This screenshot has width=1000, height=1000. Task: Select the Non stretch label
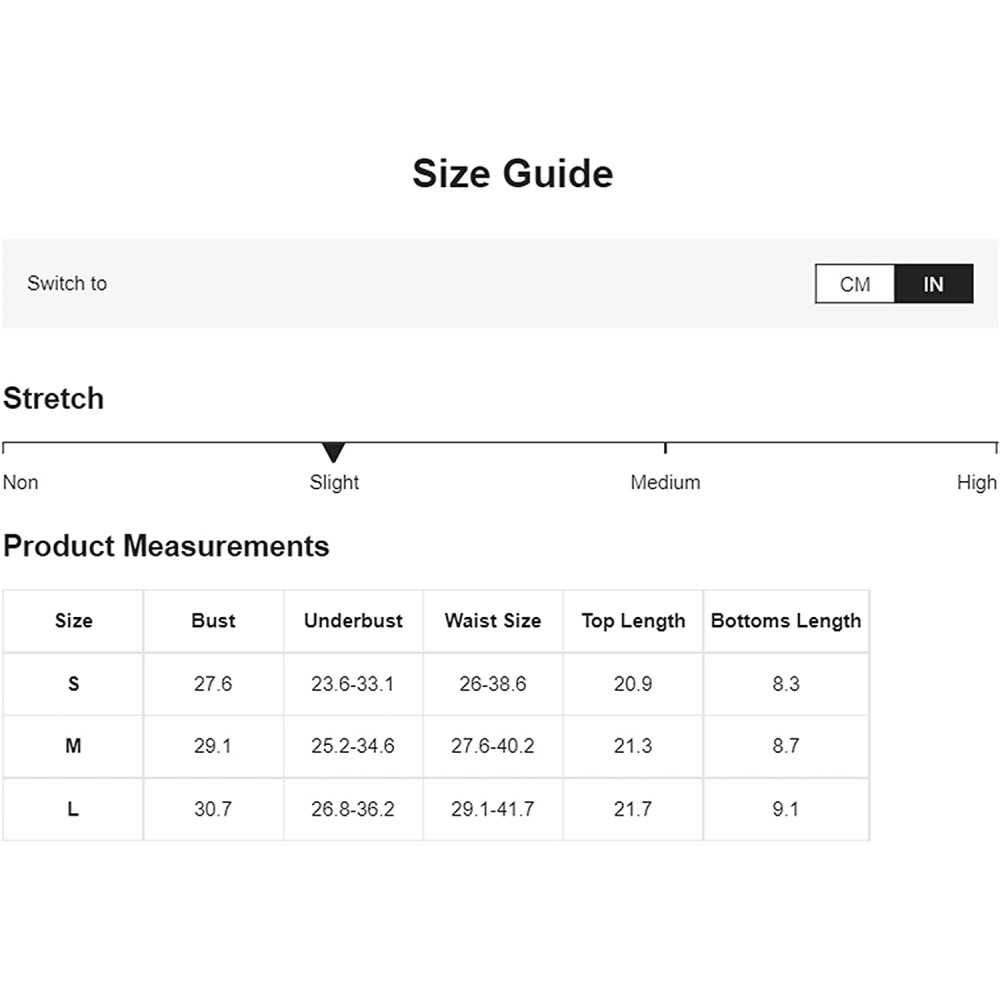tap(20, 482)
